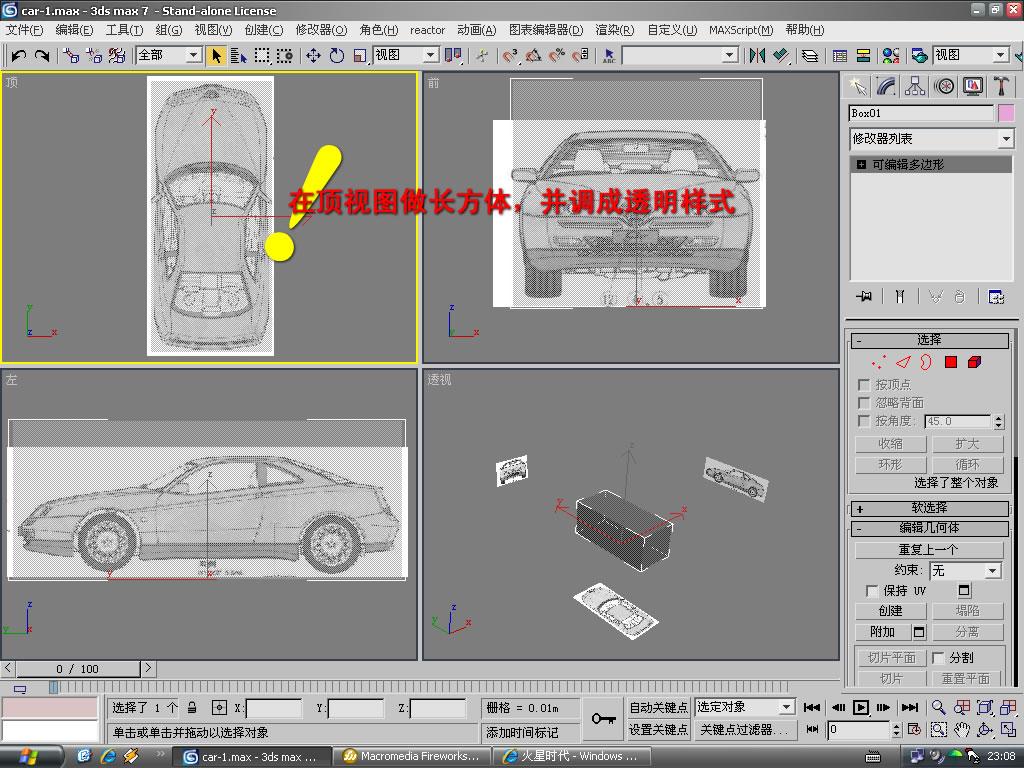Screen dimensions: 1024x768
Task: Open the 约束 constraint dropdown
Action: [993, 571]
